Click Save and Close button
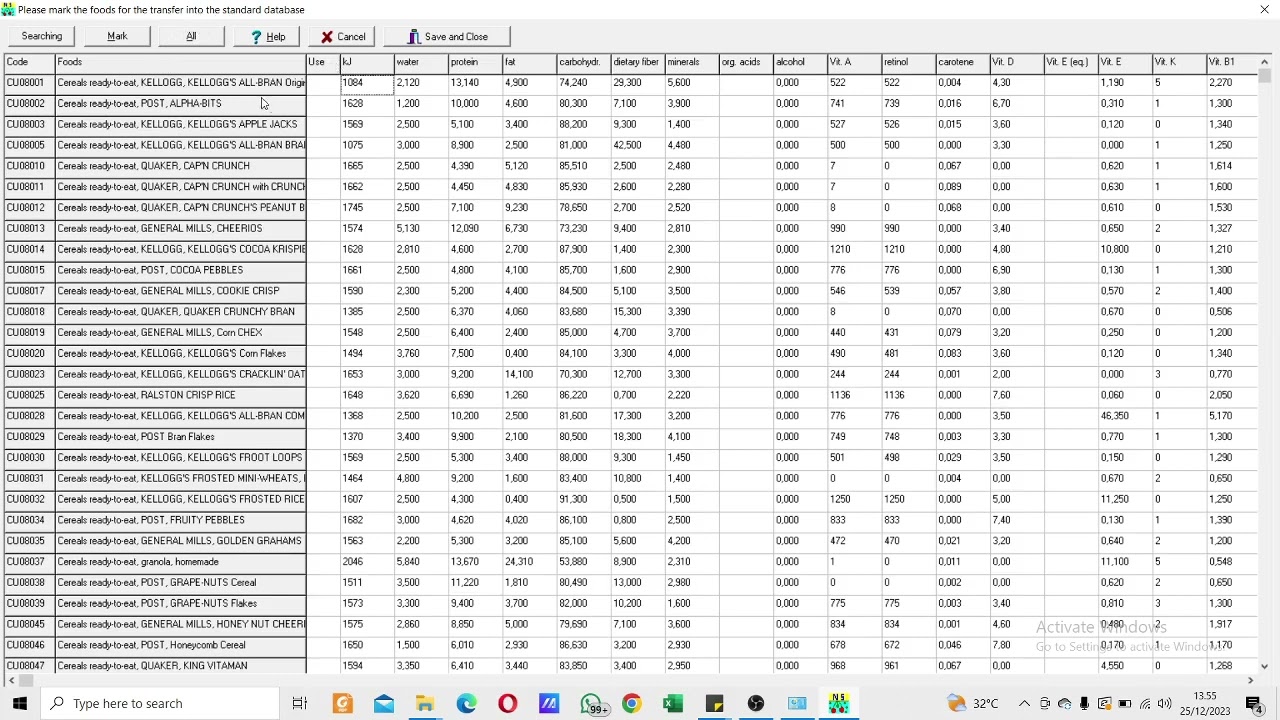1280x720 pixels. point(447,37)
